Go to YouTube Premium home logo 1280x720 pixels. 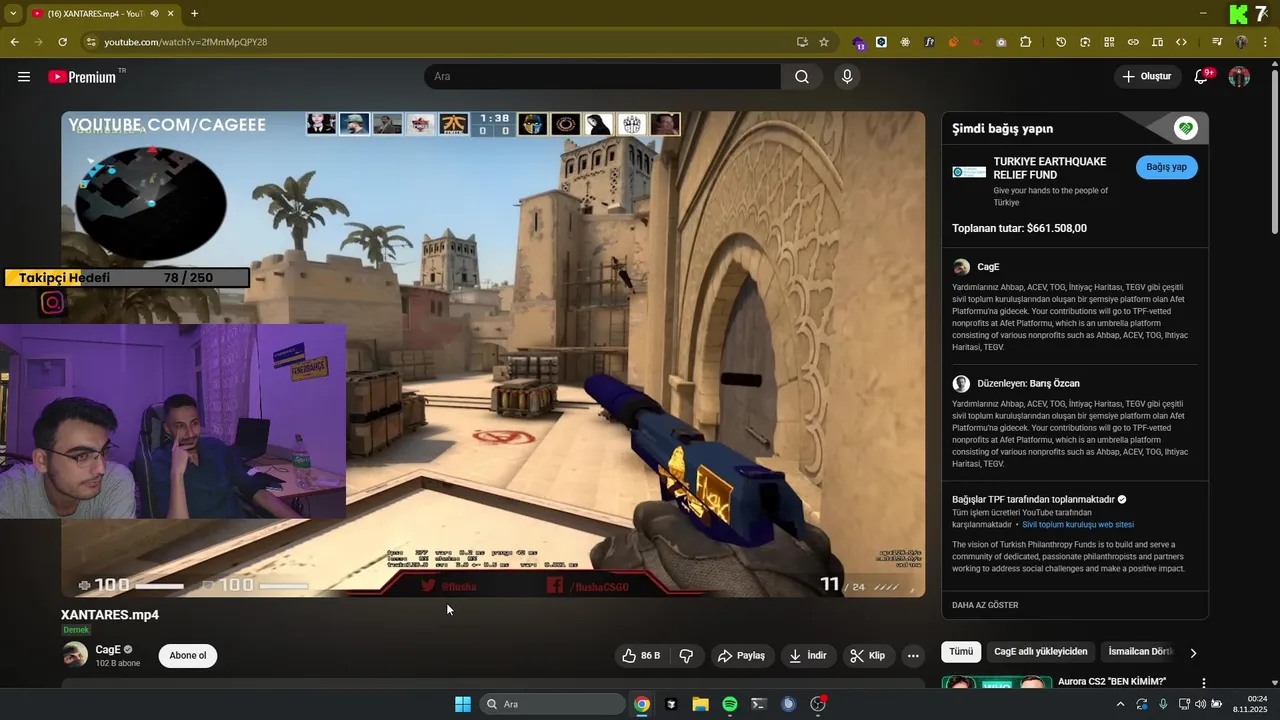(82, 77)
